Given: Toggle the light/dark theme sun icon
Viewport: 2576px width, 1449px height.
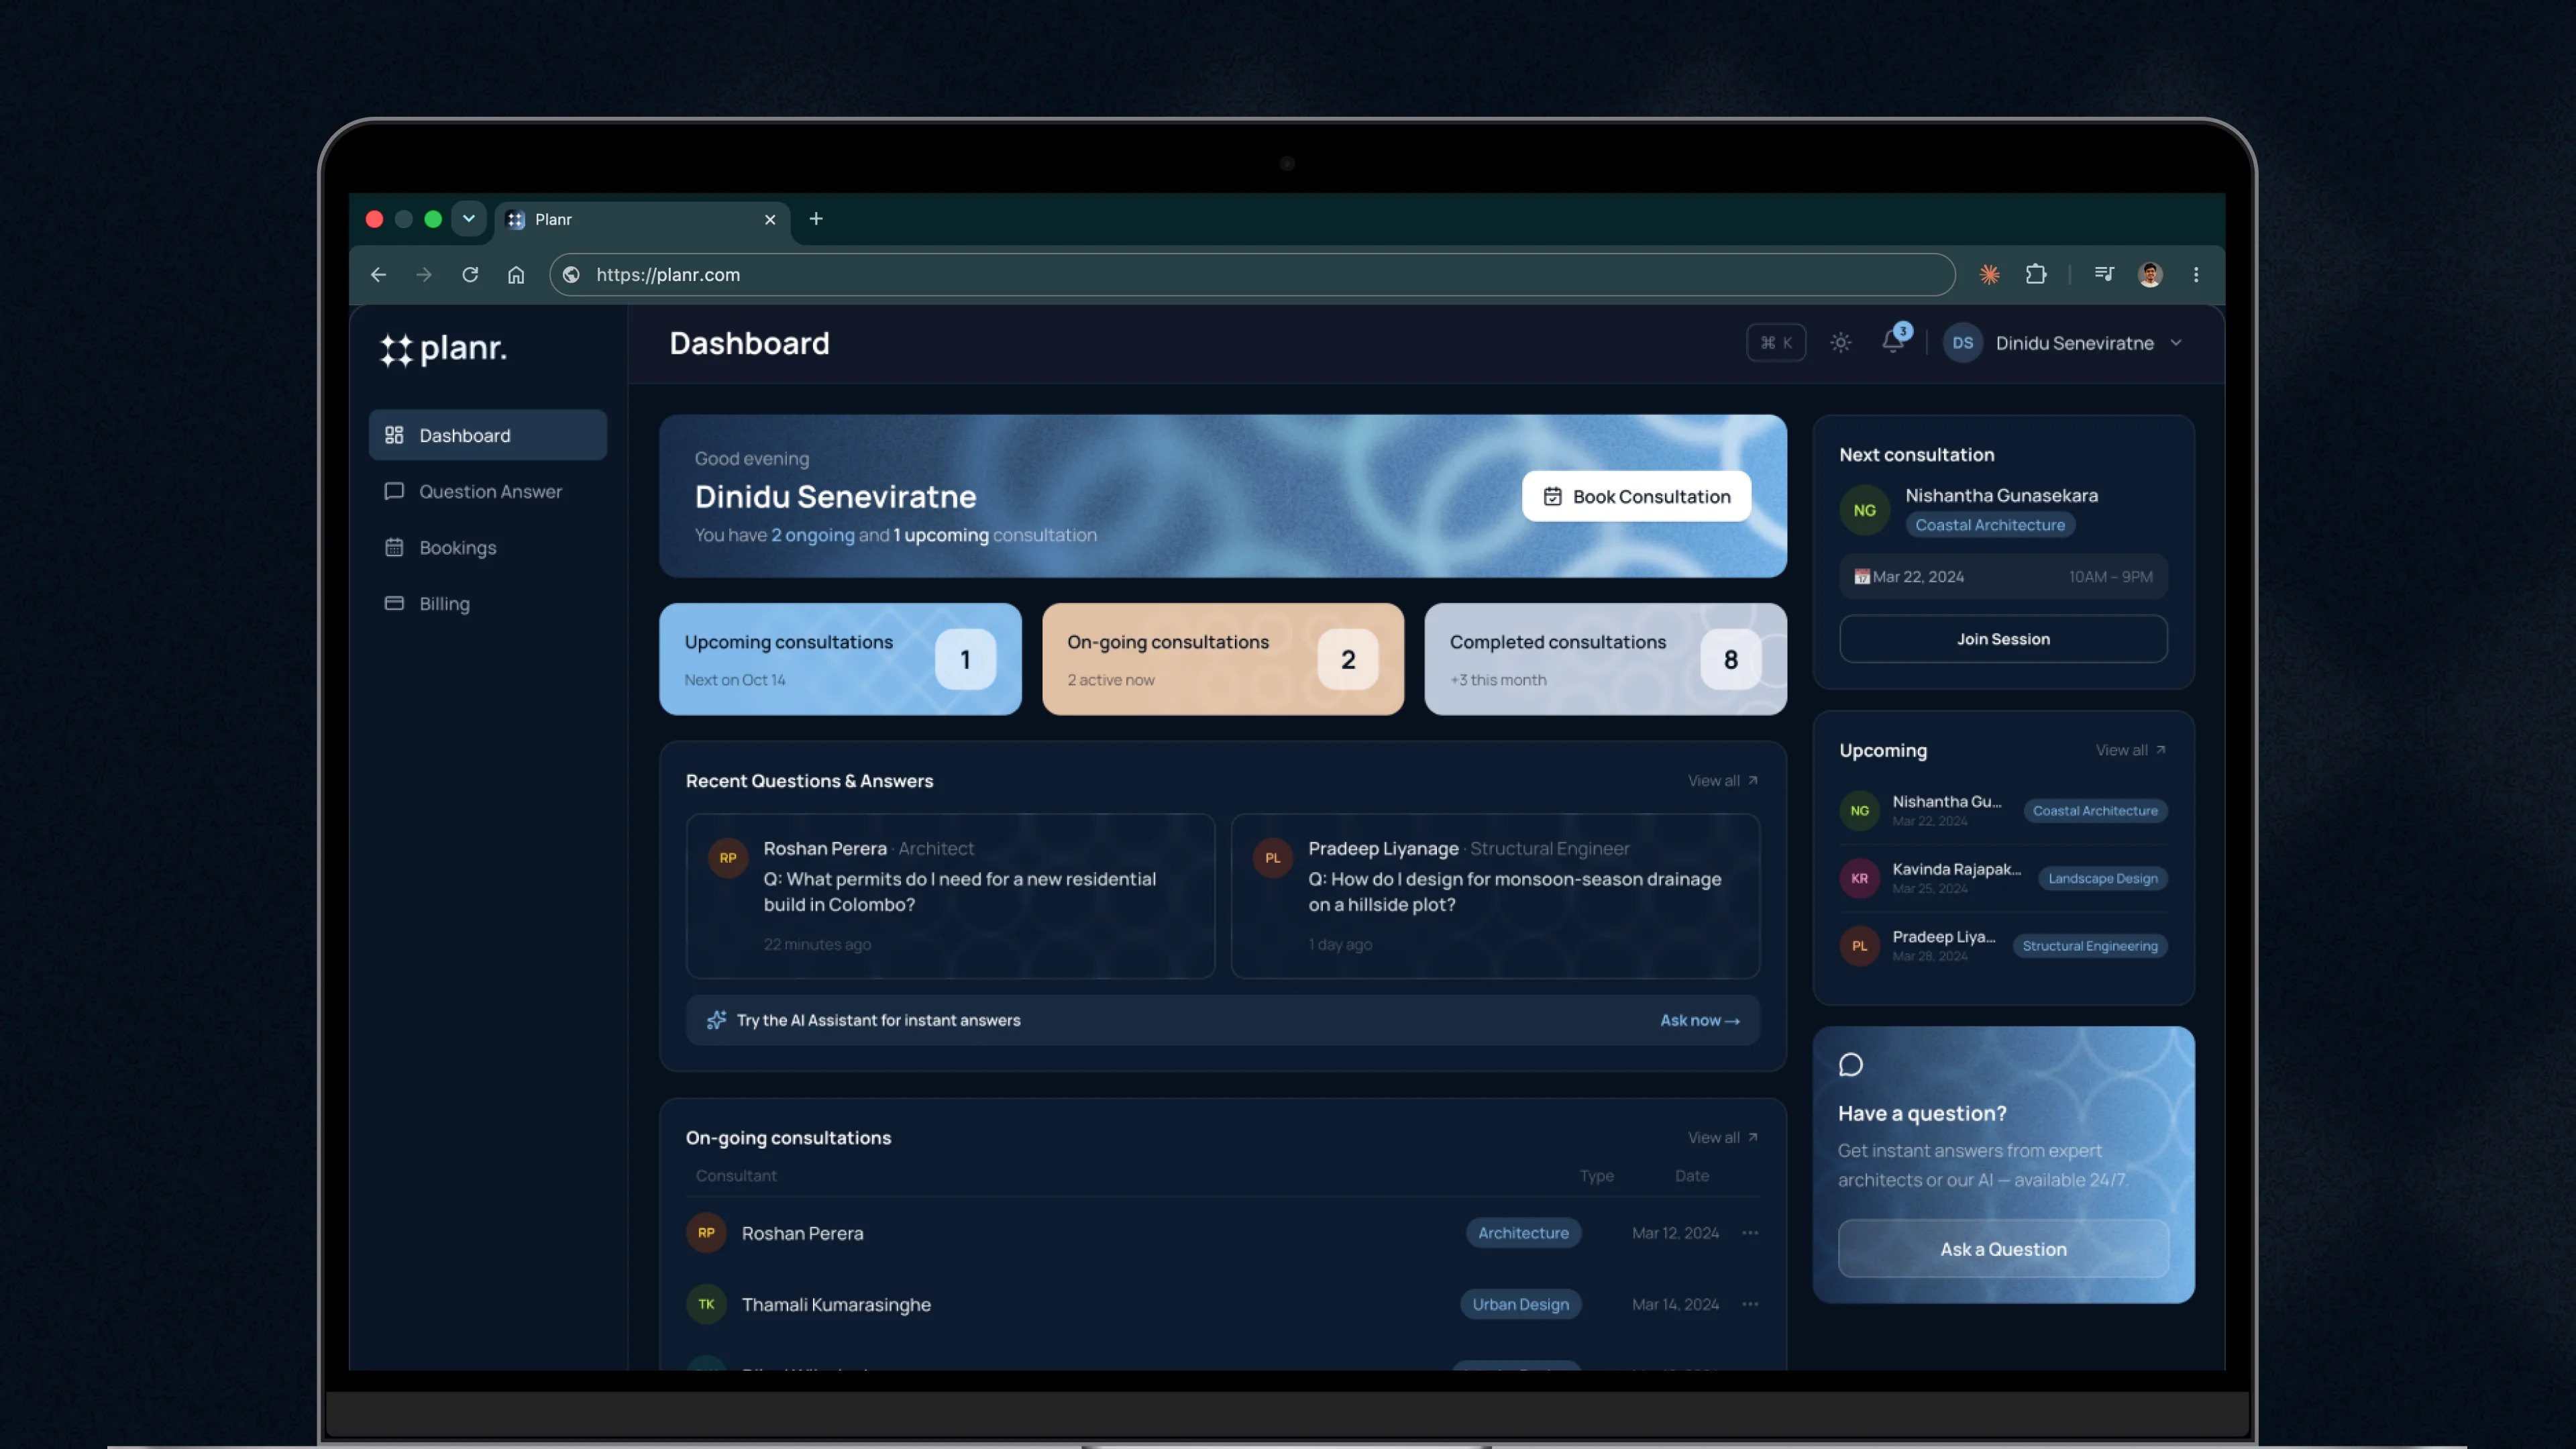Looking at the screenshot, I should pos(1840,343).
